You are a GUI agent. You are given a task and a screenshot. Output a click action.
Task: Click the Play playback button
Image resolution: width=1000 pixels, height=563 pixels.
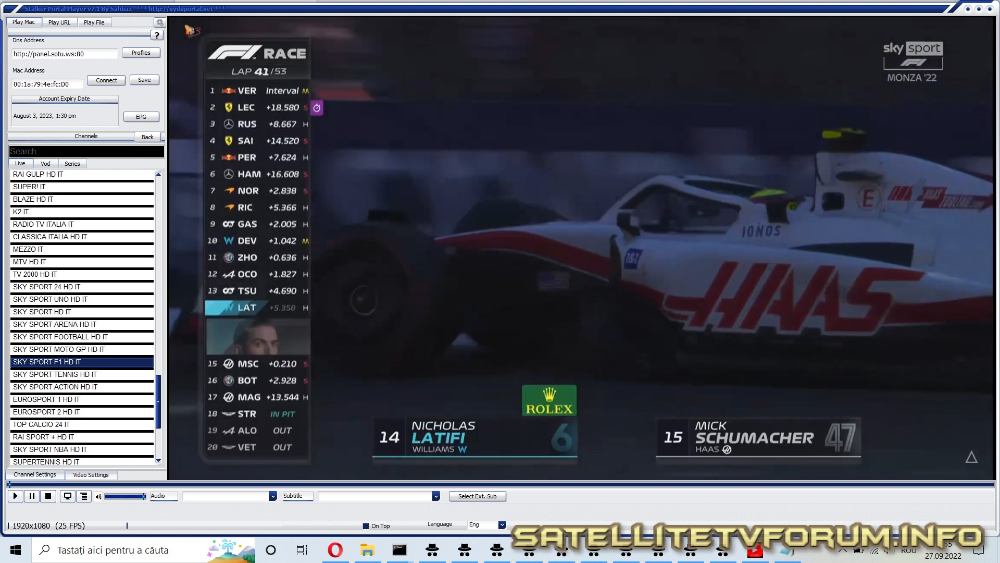coord(15,496)
